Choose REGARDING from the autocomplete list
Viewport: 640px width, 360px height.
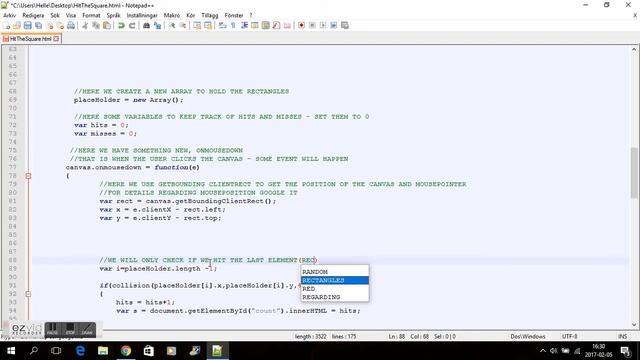(335, 297)
